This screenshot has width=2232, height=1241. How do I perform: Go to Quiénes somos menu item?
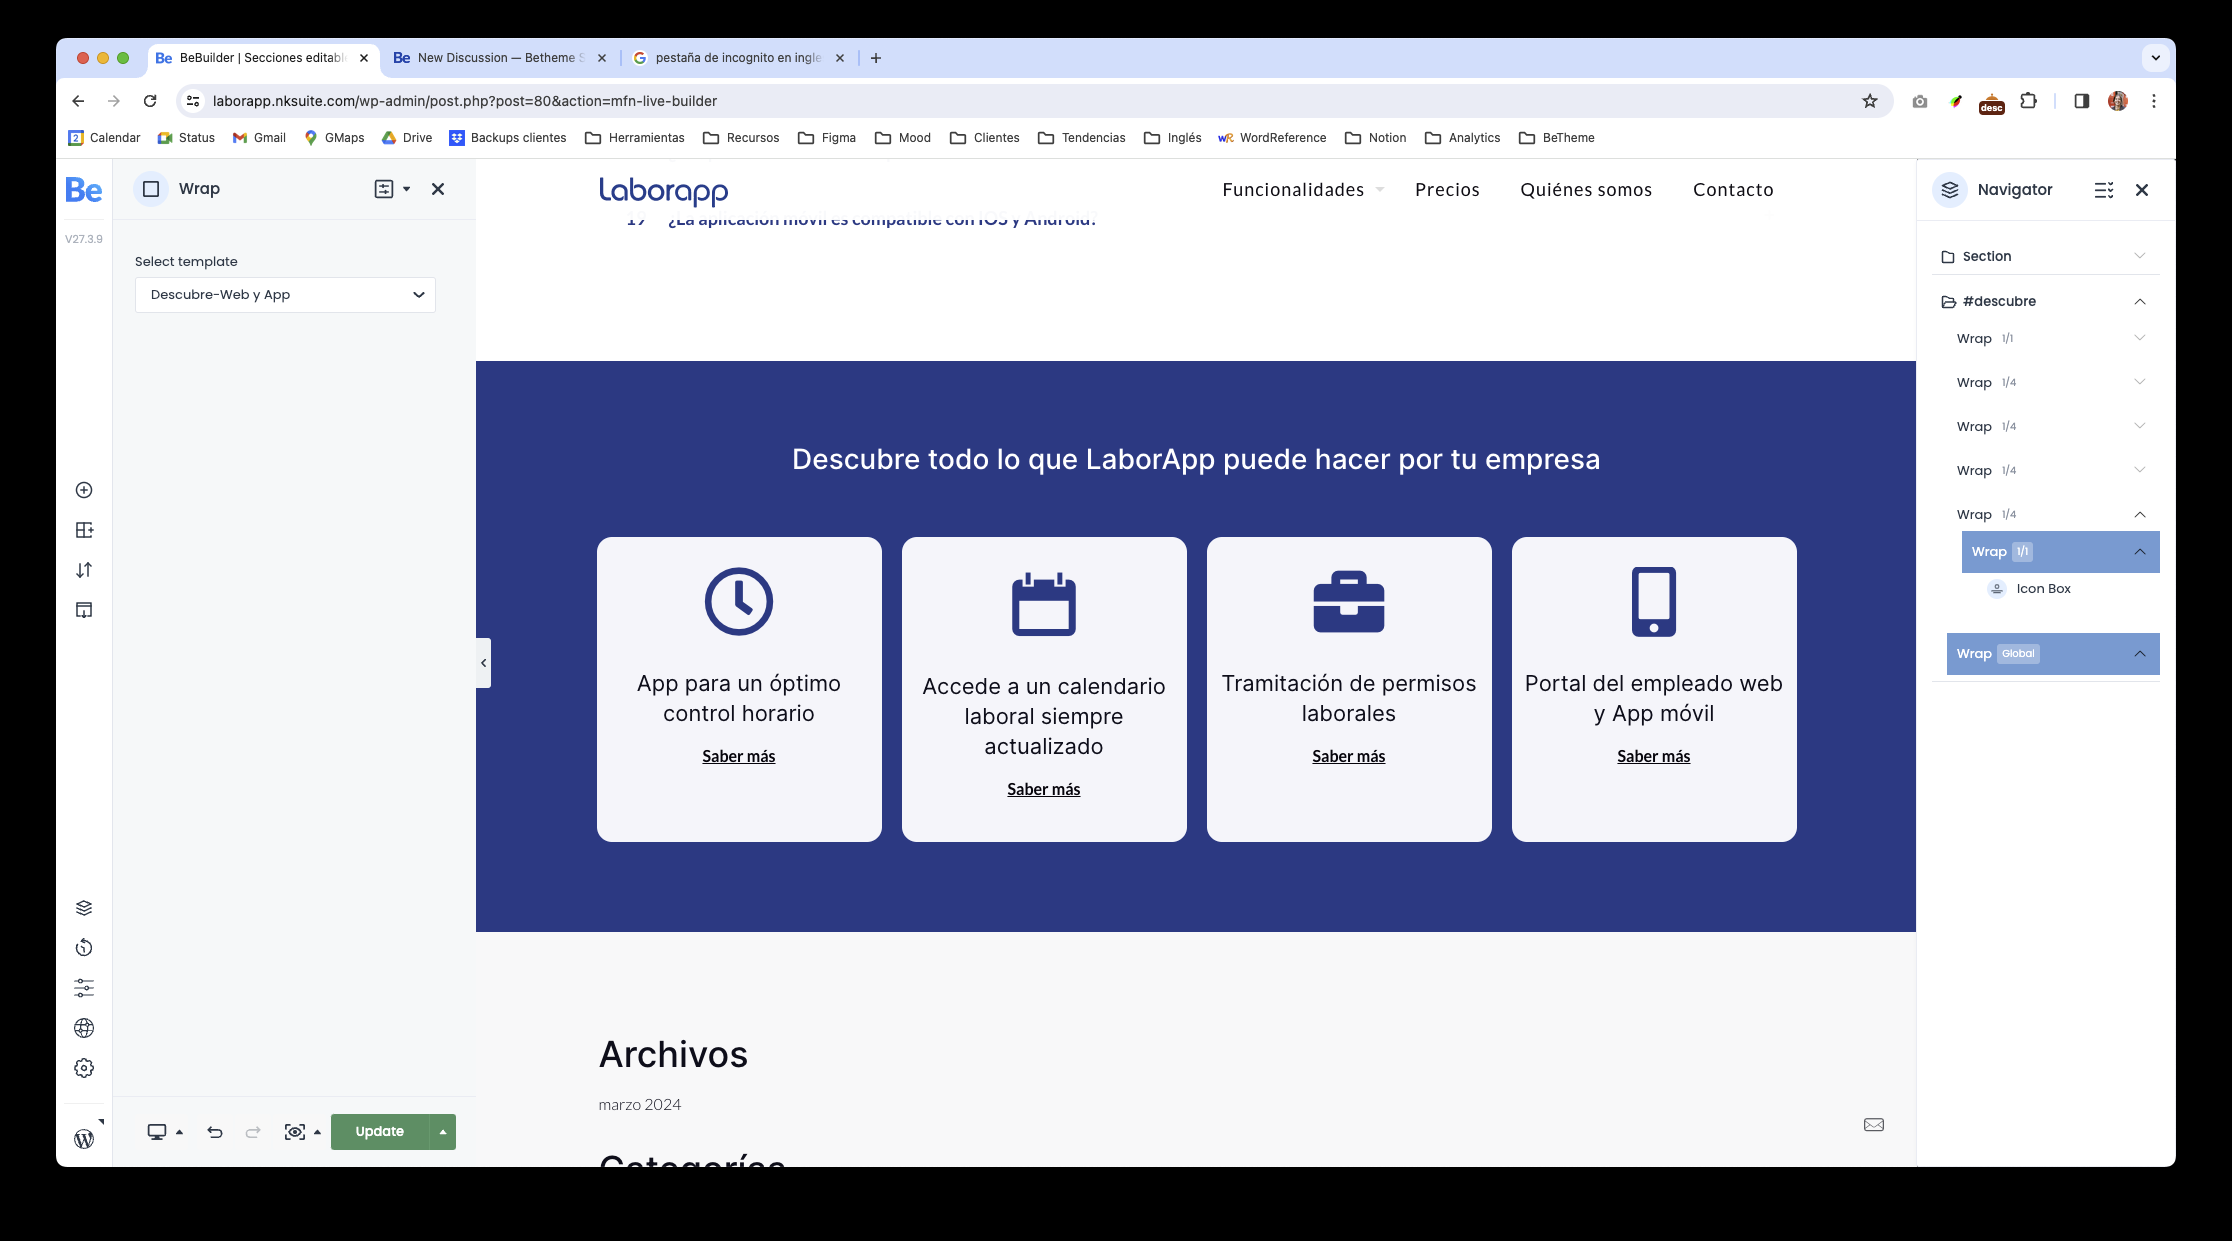click(1586, 190)
